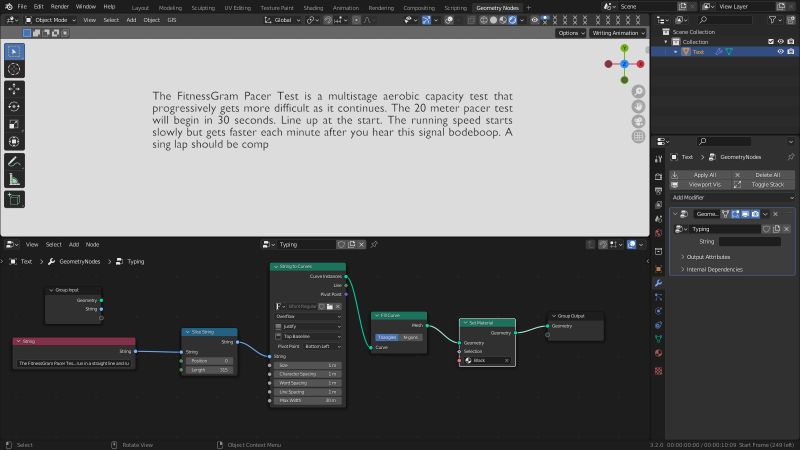Open the Render properties tab

click(658, 177)
